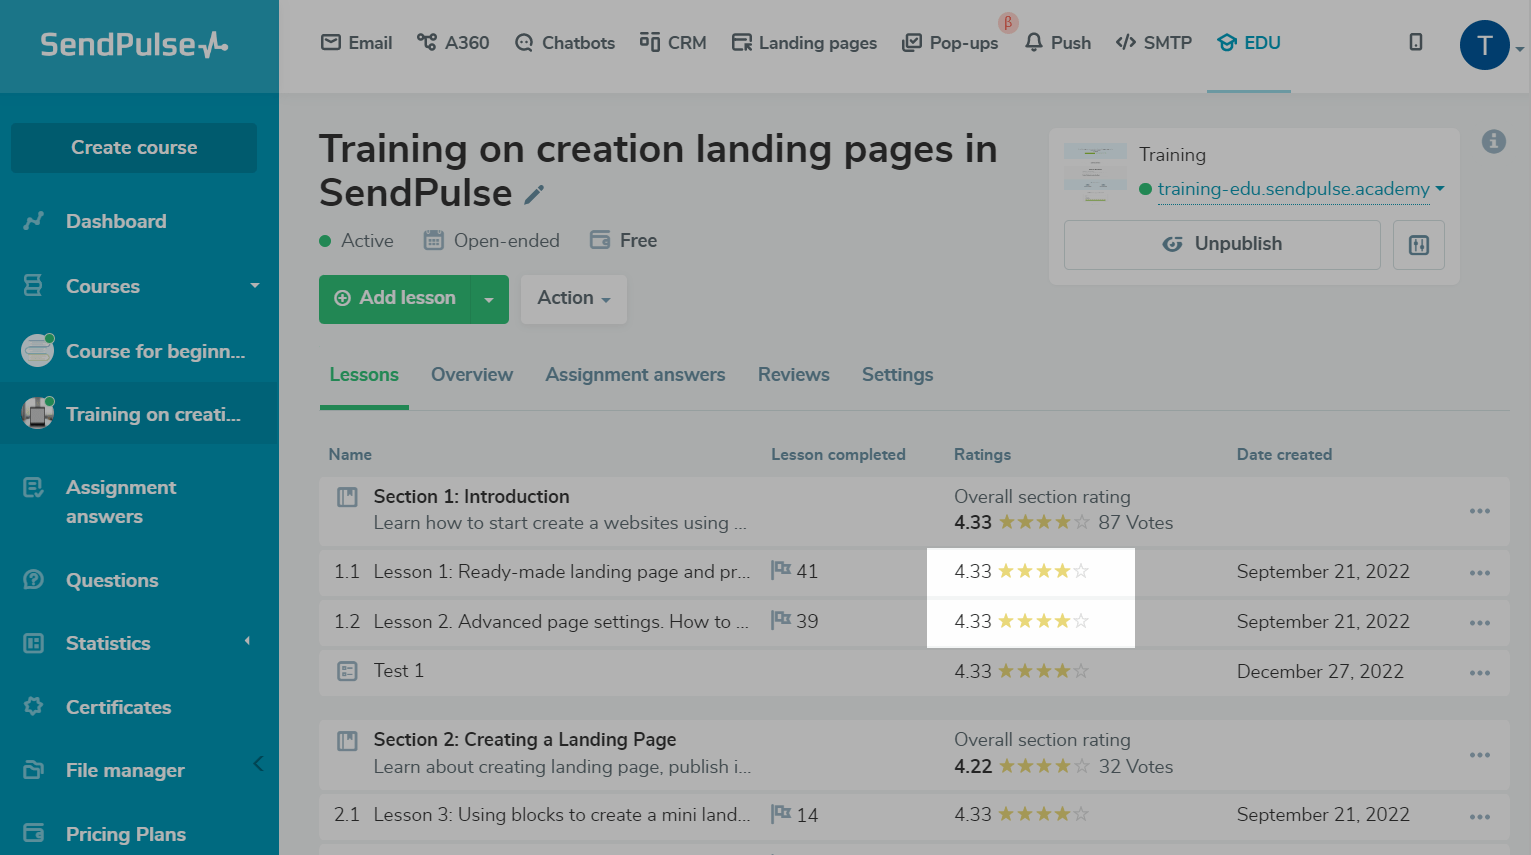Open the site settings sliders icon button

pyautogui.click(x=1419, y=245)
